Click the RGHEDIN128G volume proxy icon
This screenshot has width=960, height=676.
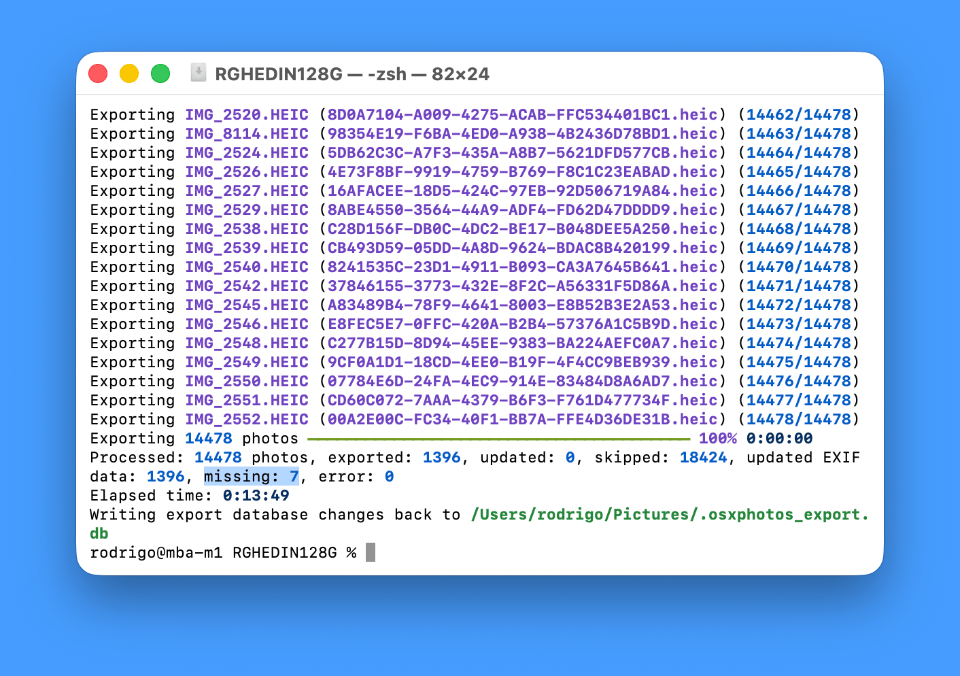[198, 73]
